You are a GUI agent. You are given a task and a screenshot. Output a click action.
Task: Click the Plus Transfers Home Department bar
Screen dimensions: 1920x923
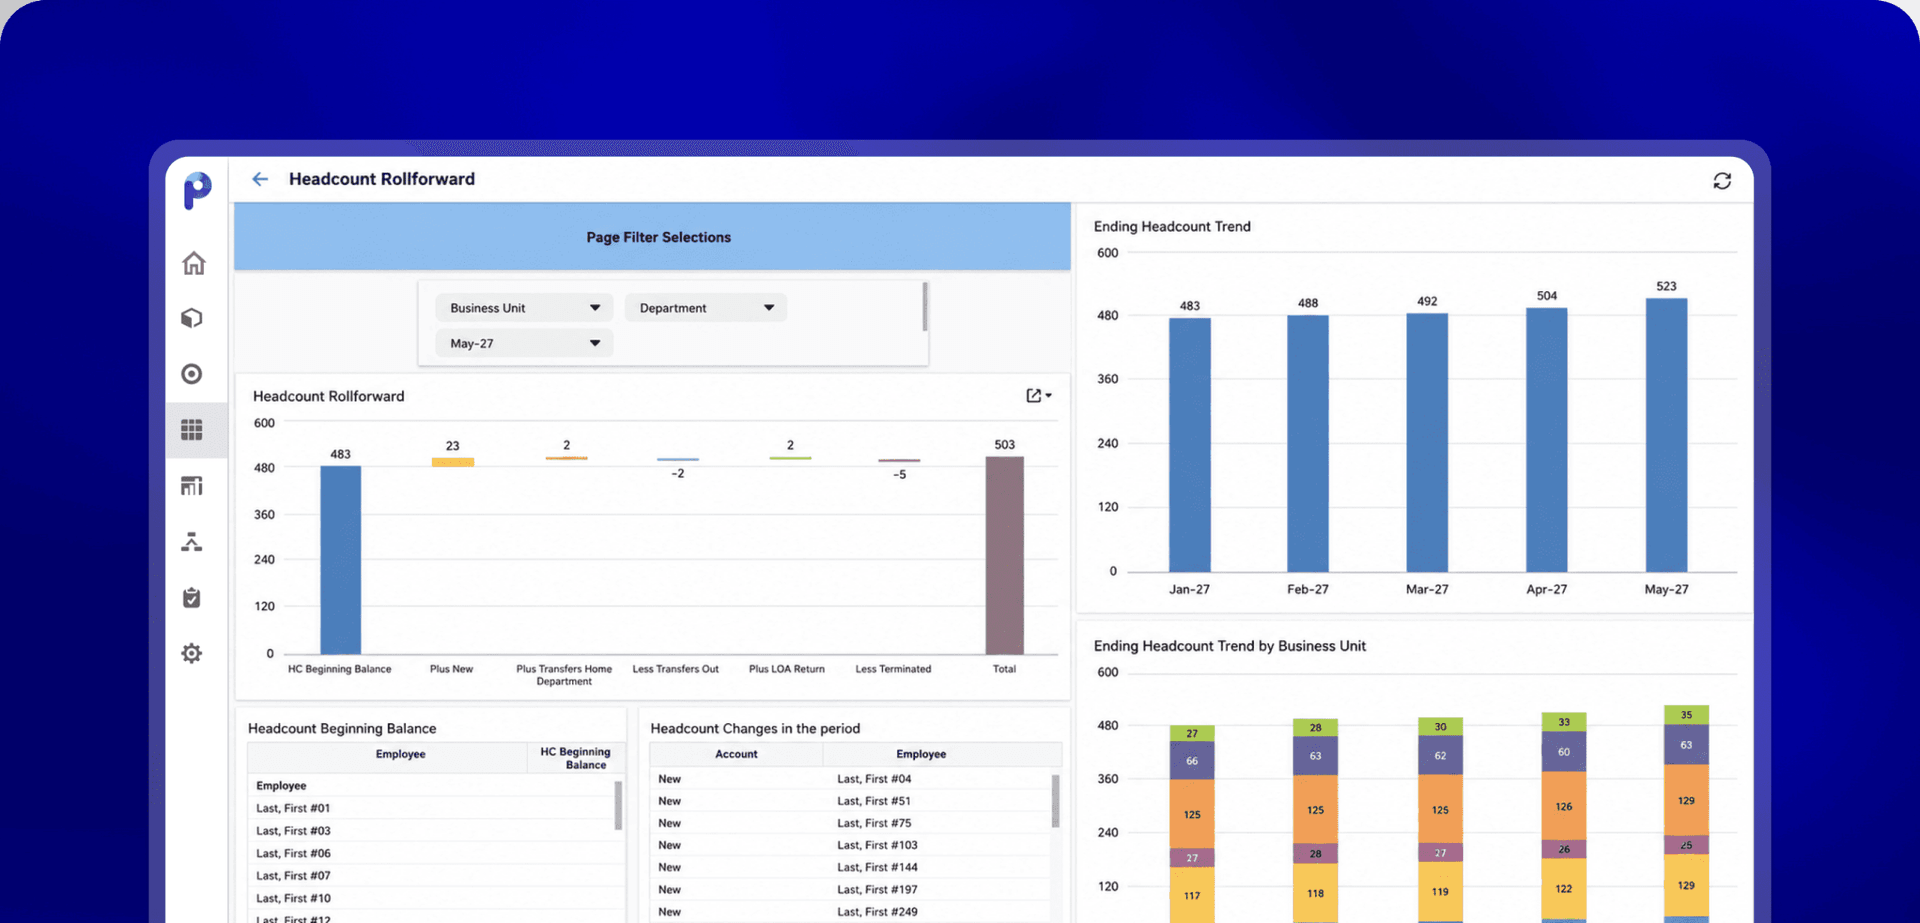point(567,458)
